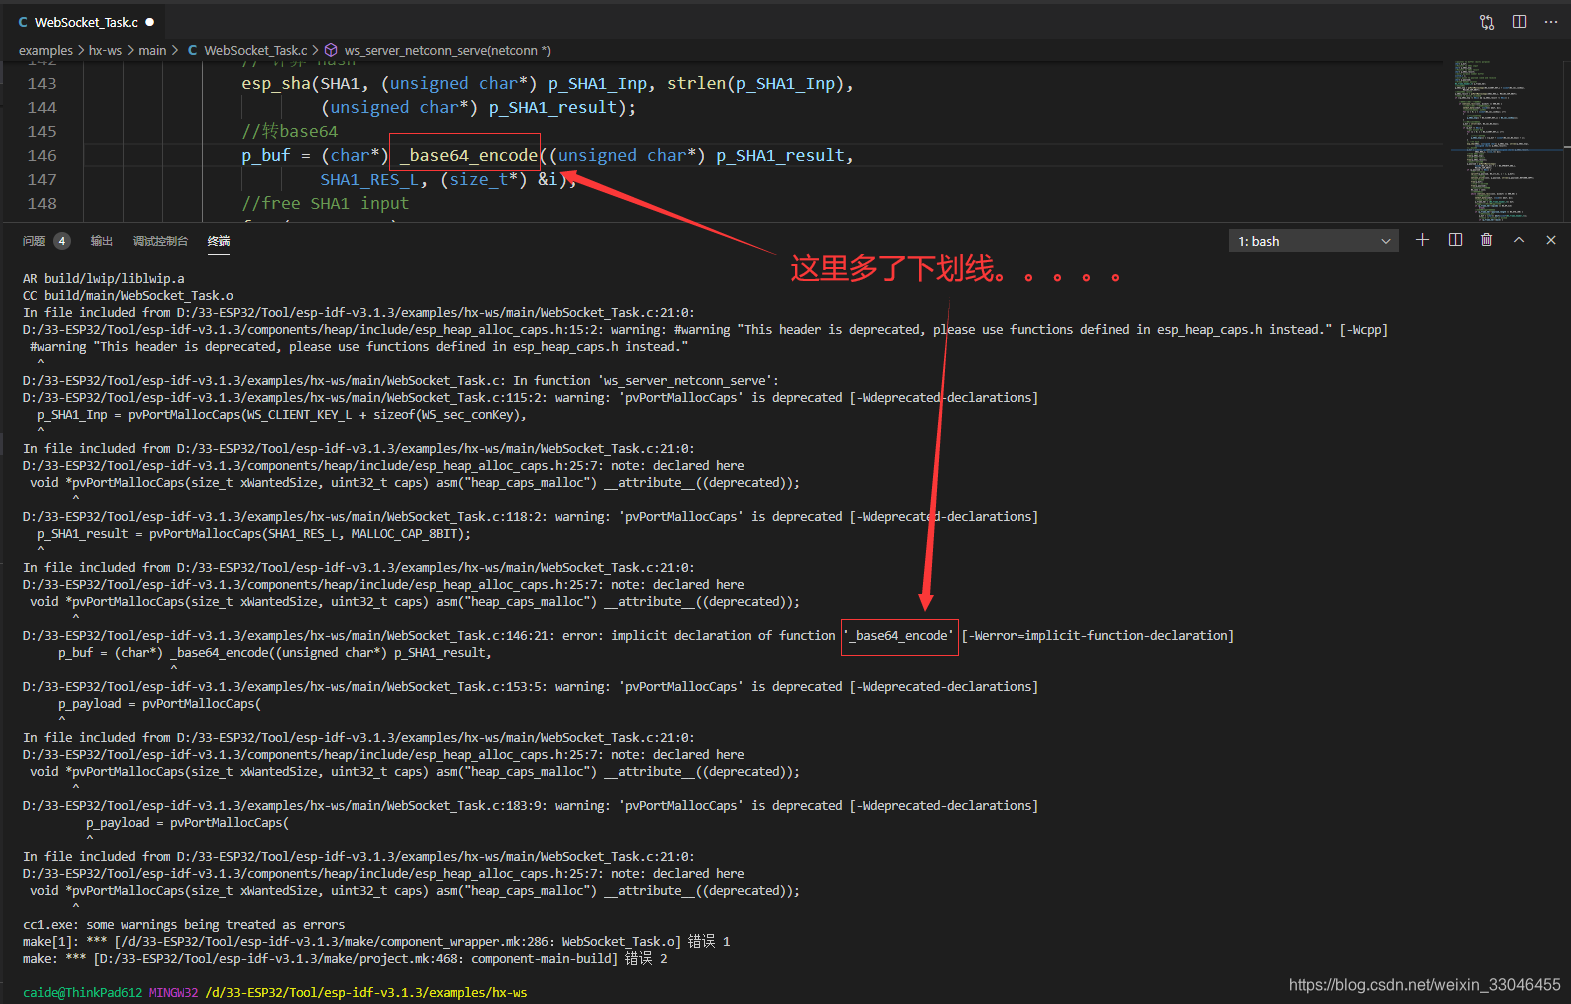Switch to the 输出 (Output) panel tab
Viewport: 1571px width, 1004px height.
102,241
